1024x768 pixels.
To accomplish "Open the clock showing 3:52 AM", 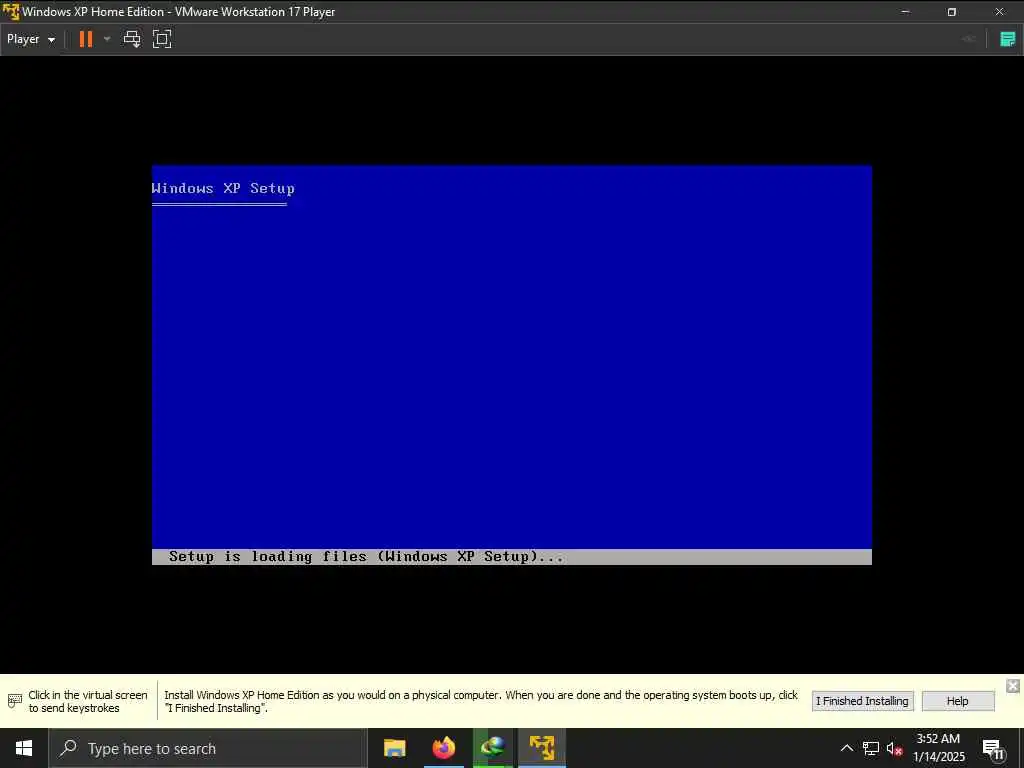I will click(x=938, y=748).
